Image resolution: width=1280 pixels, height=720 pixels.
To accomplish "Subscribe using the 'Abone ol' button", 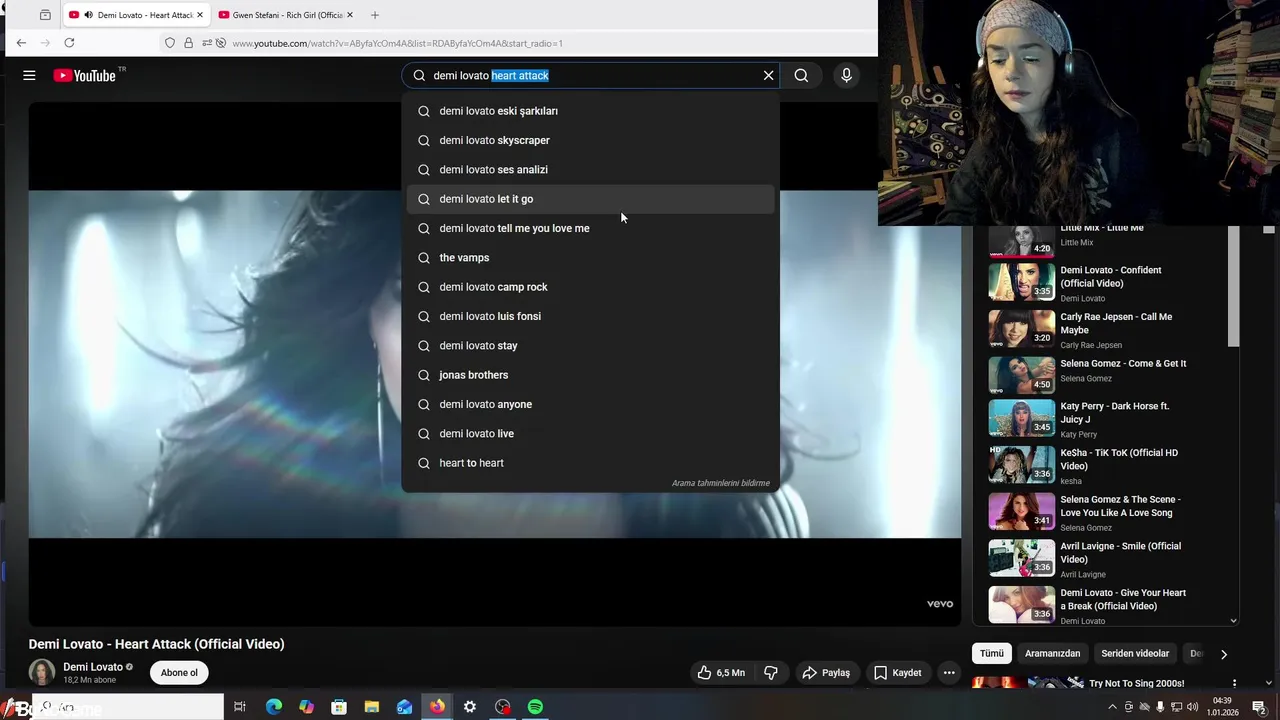I will (x=179, y=673).
